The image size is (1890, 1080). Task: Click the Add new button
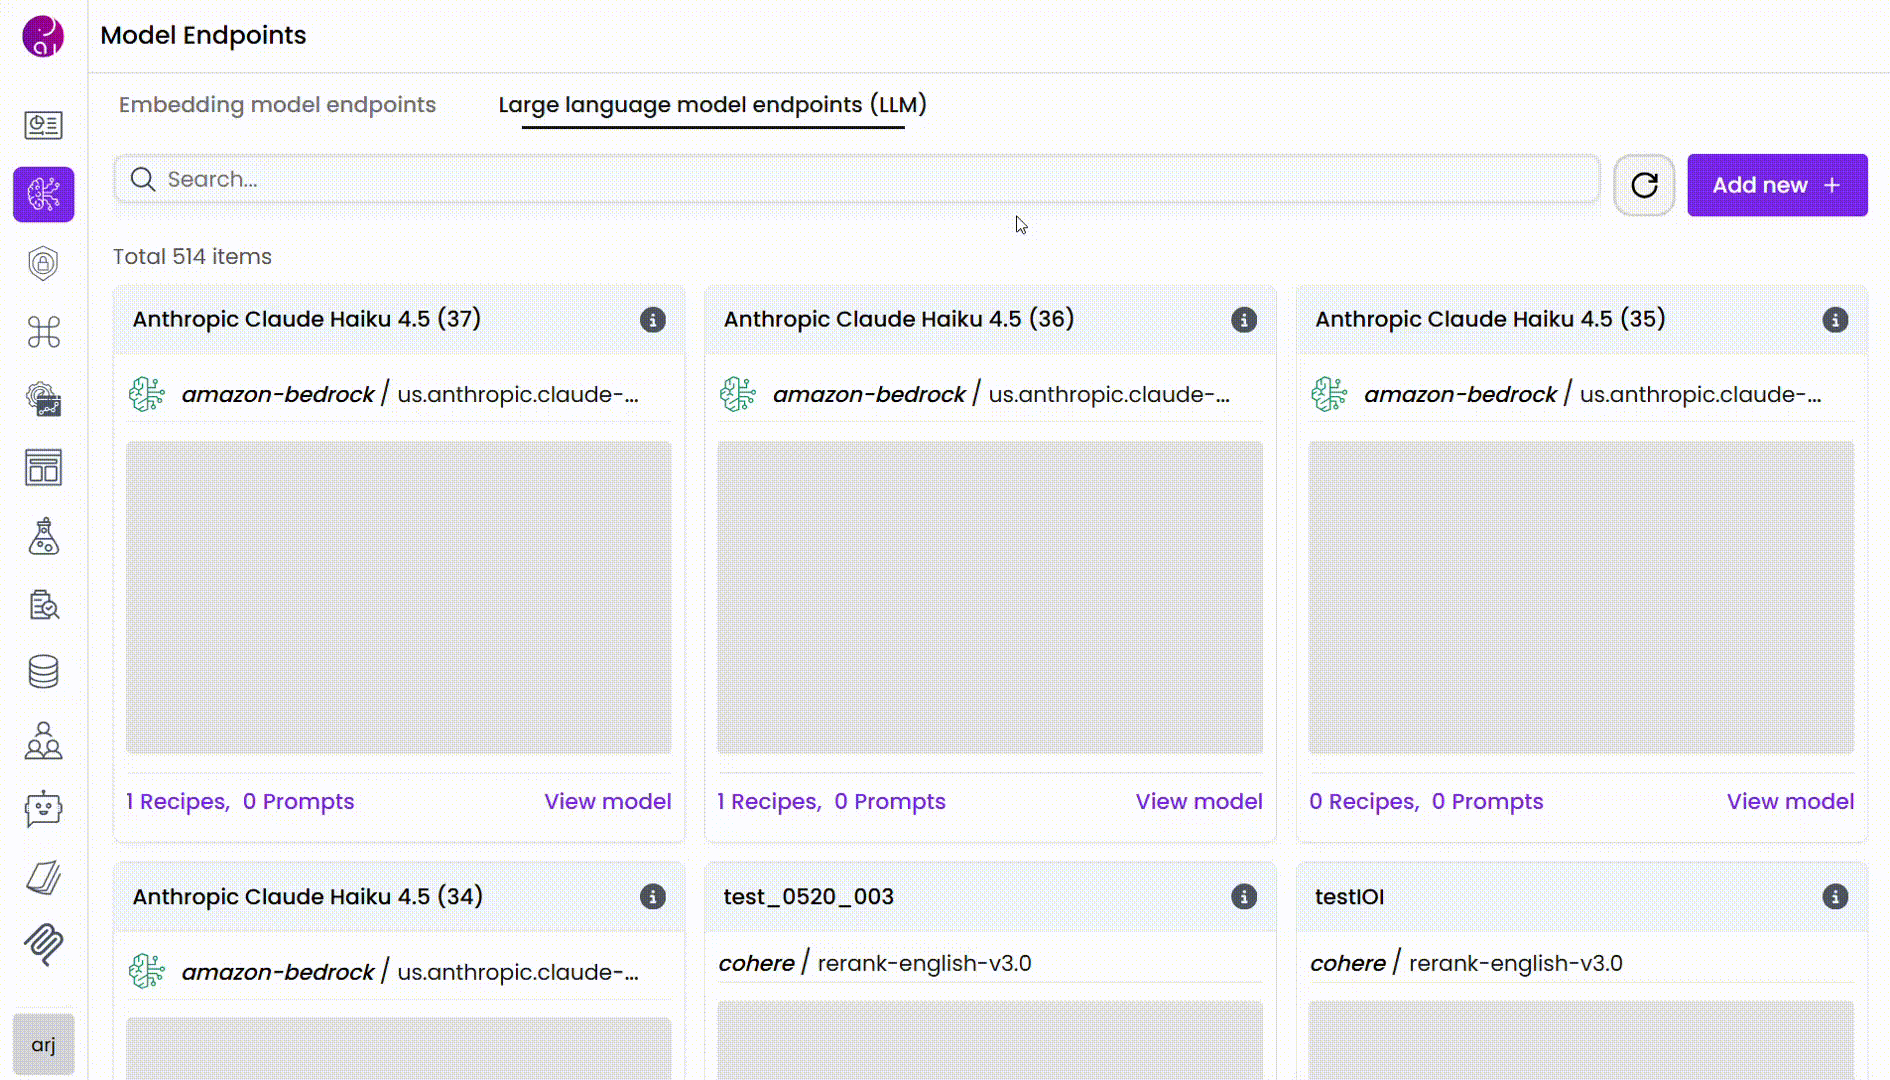coord(1777,185)
